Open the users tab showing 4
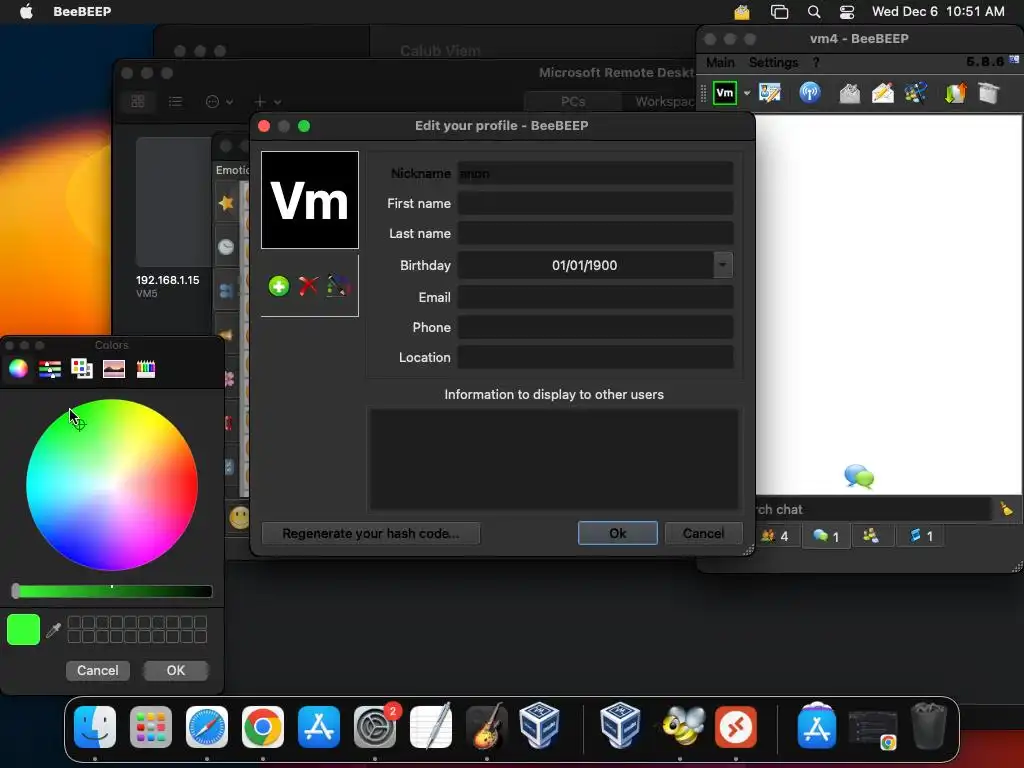This screenshot has height=768, width=1024. point(775,536)
